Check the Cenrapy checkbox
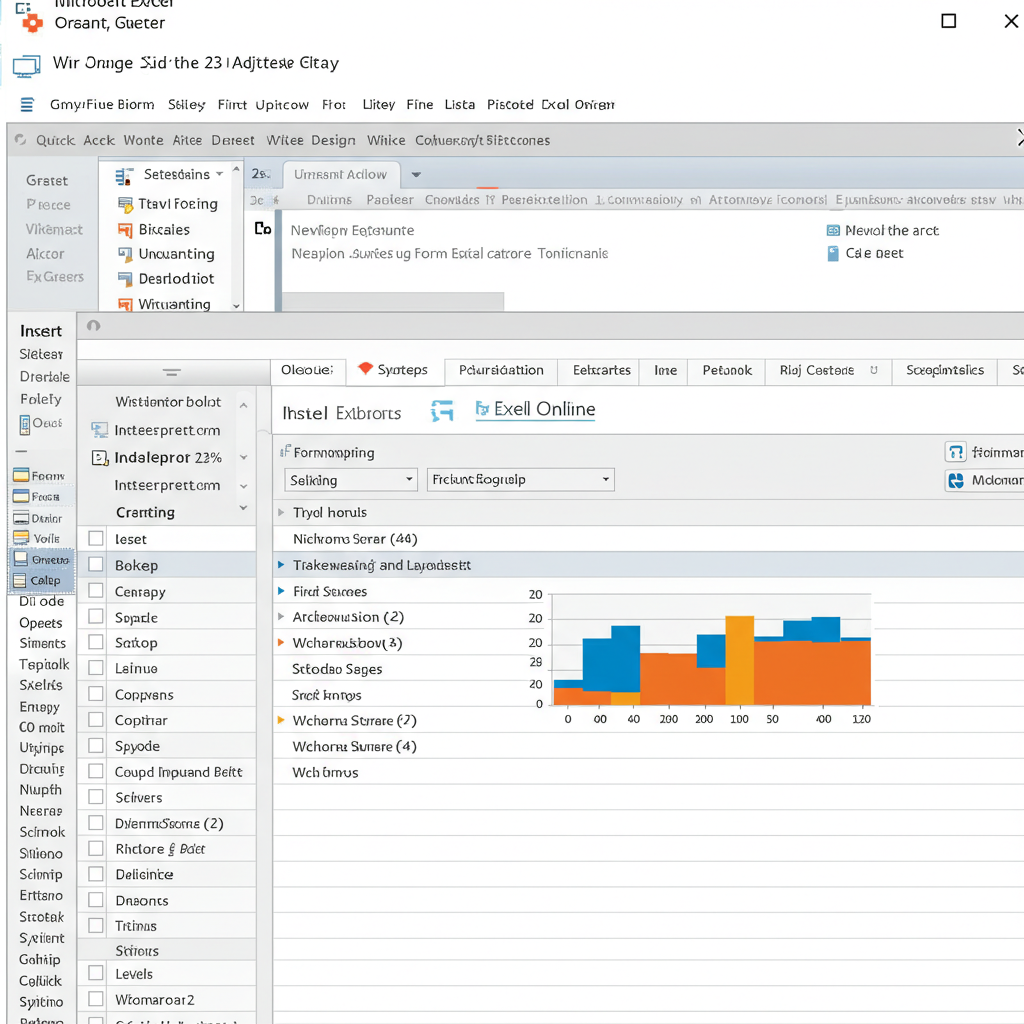The image size is (1024, 1024). tap(96, 591)
